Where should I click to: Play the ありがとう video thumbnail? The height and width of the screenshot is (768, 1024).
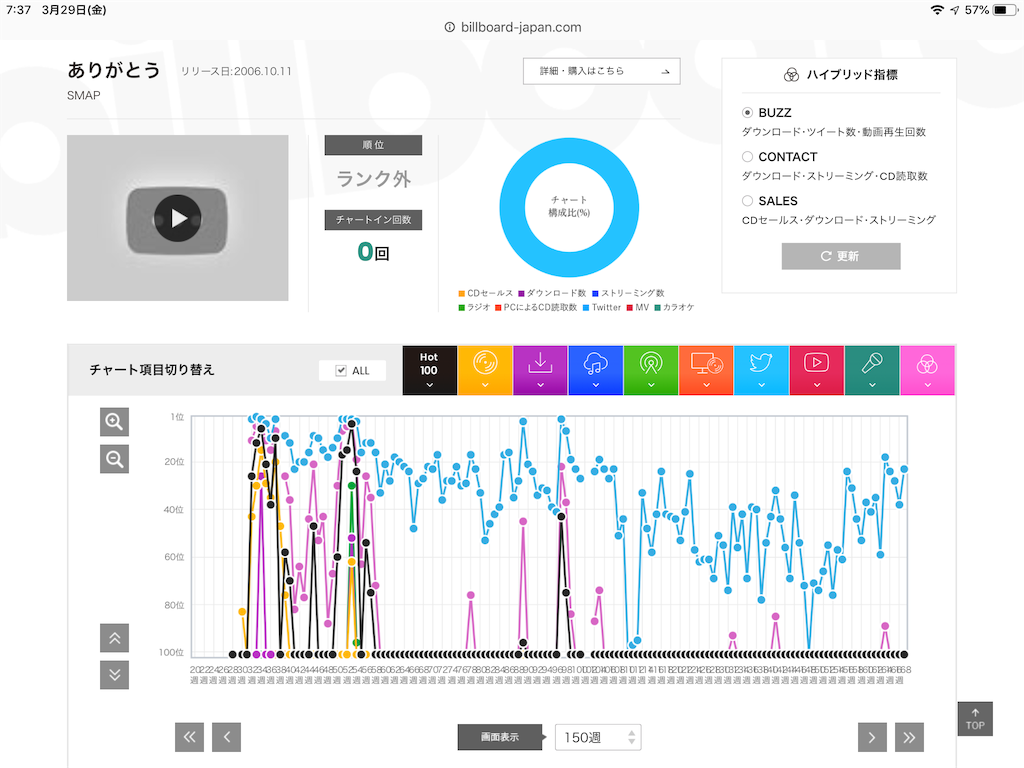pyautogui.click(x=177, y=218)
